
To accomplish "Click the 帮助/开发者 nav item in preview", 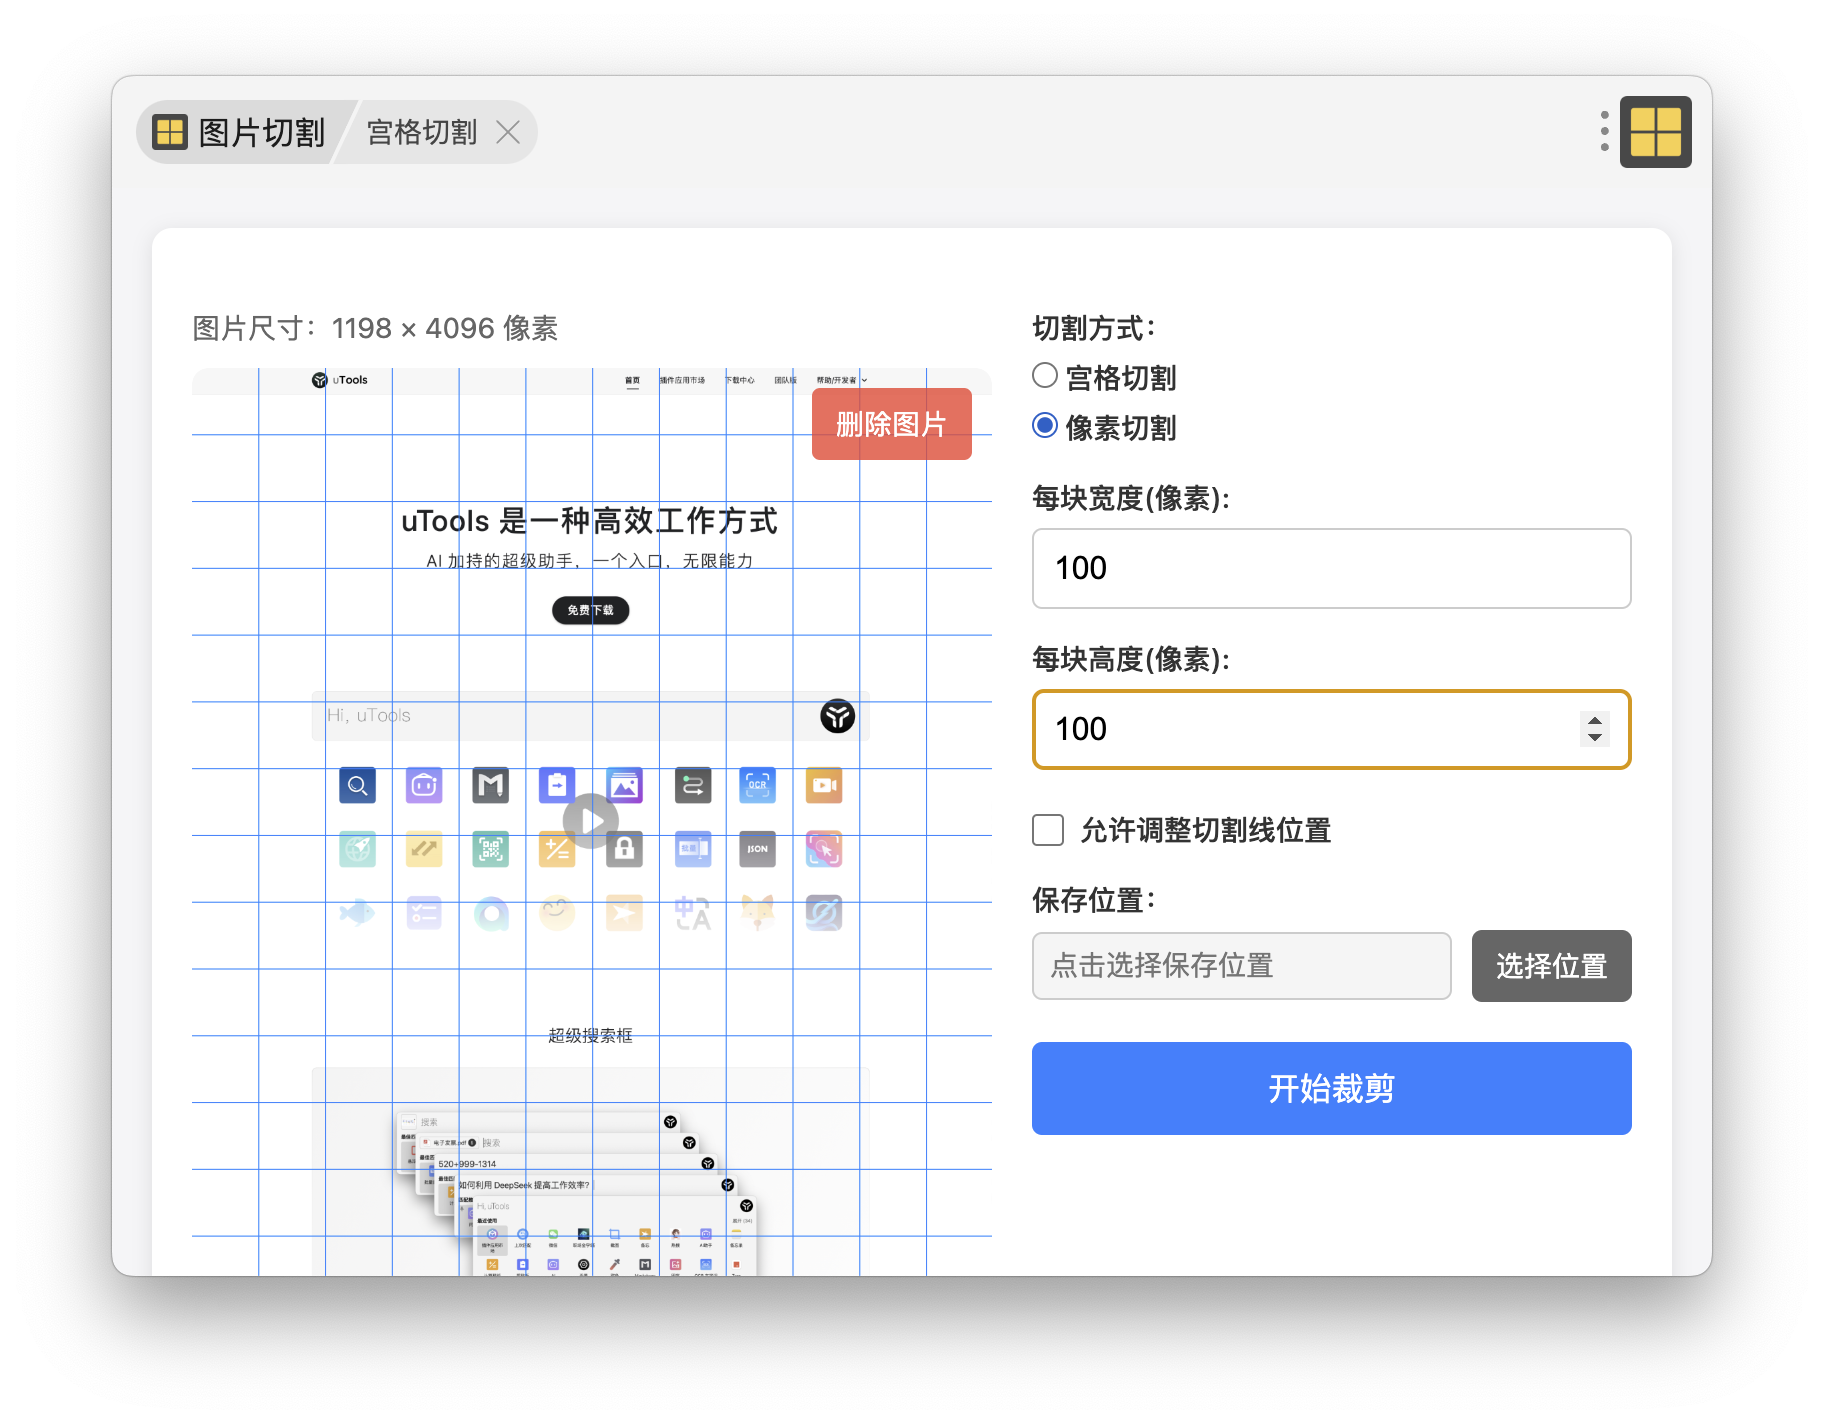I will click(x=840, y=381).
